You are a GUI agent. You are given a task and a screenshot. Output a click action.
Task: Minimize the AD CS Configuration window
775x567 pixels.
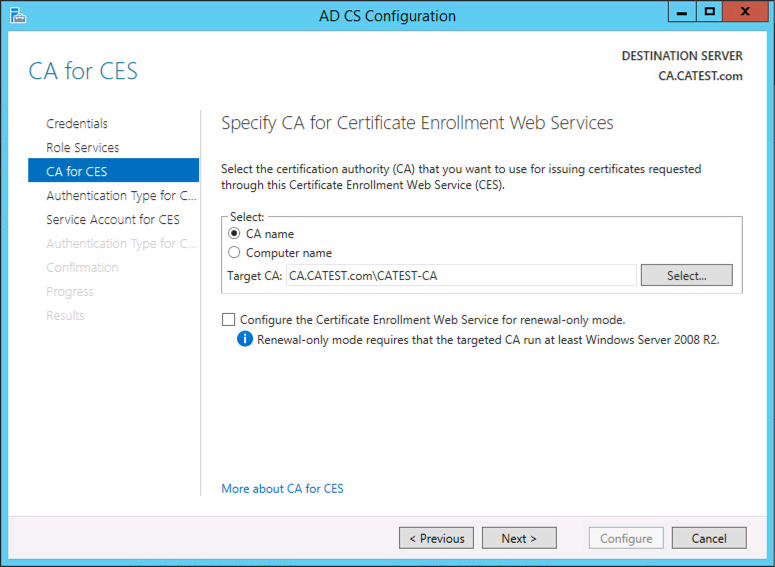(682, 11)
